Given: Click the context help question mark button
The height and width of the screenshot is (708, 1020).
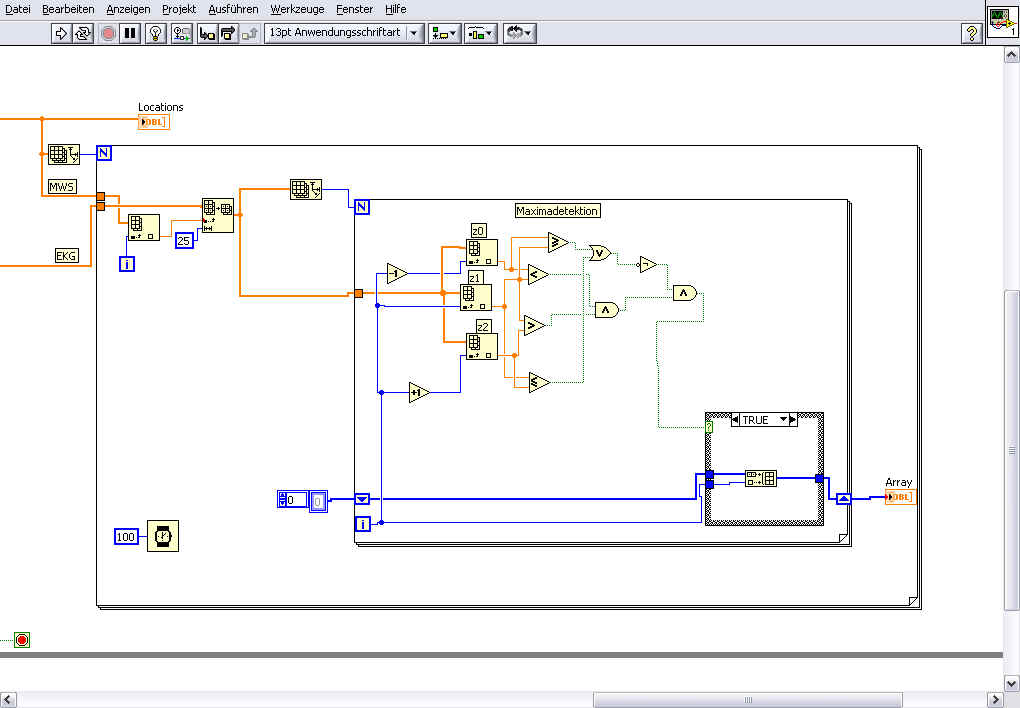Looking at the screenshot, I should pyautogui.click(x=970, y=33).
